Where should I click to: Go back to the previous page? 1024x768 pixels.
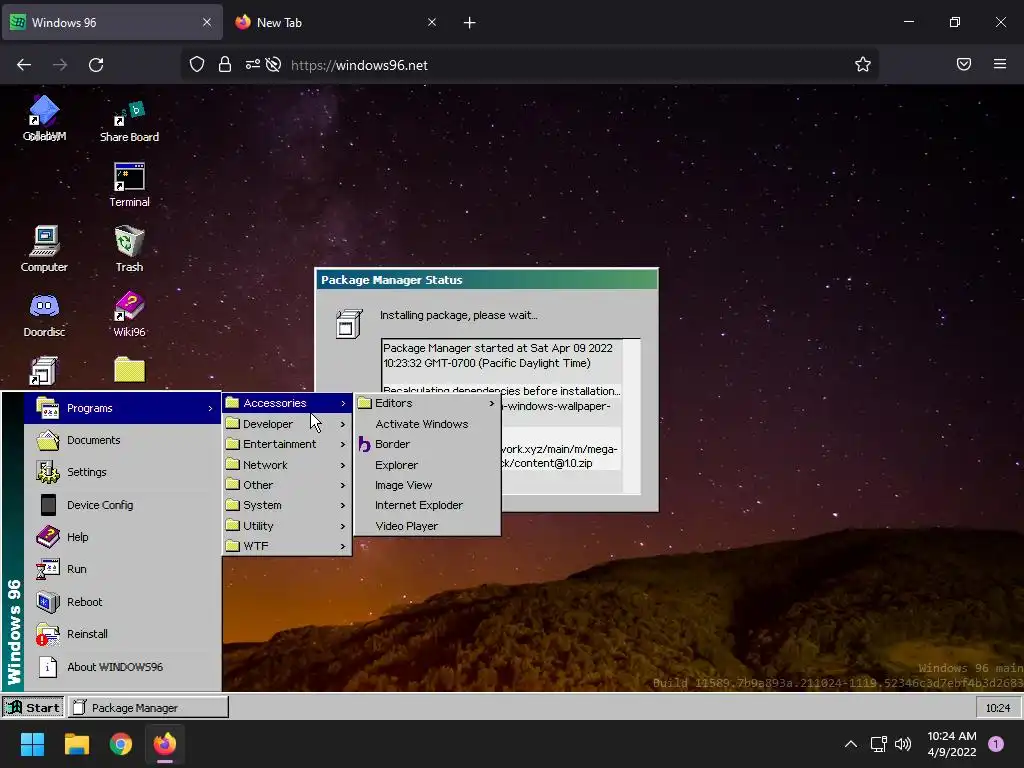[x=24, y=65]
